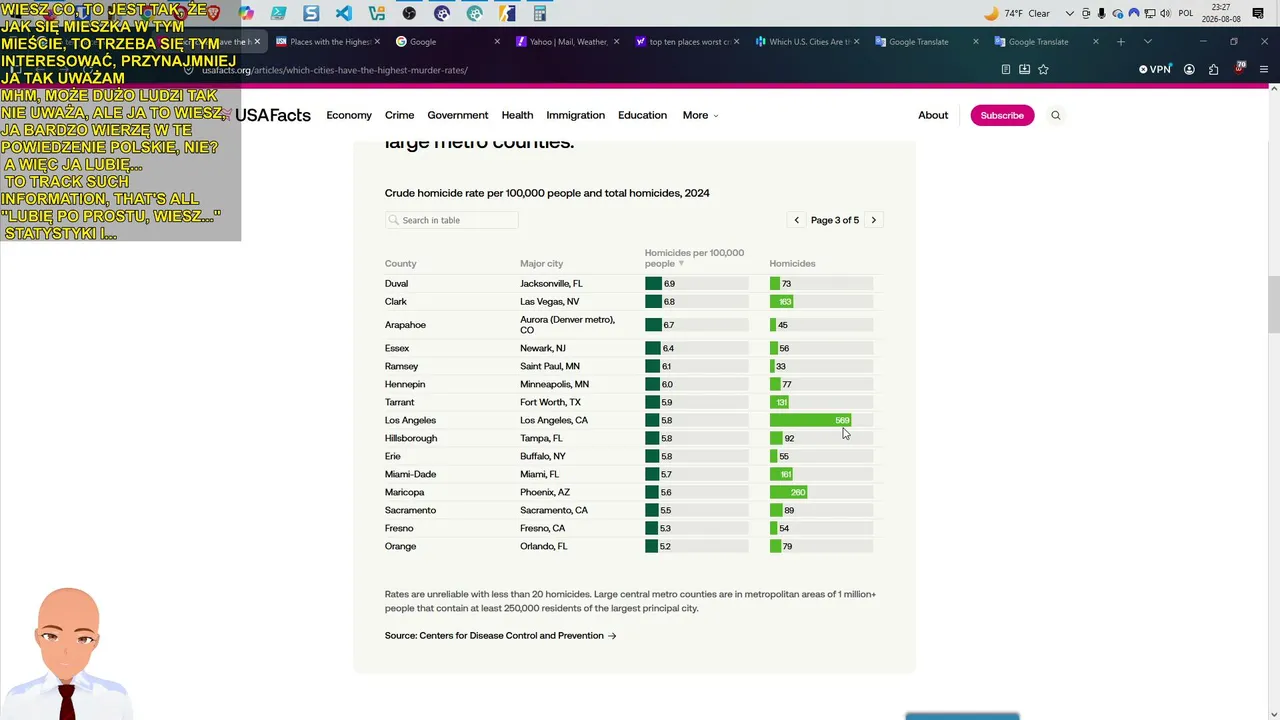The image size is (1280, 720).
Task: Sort by Homicides per 100,000 people column
Action: click(x=694, y=258)
